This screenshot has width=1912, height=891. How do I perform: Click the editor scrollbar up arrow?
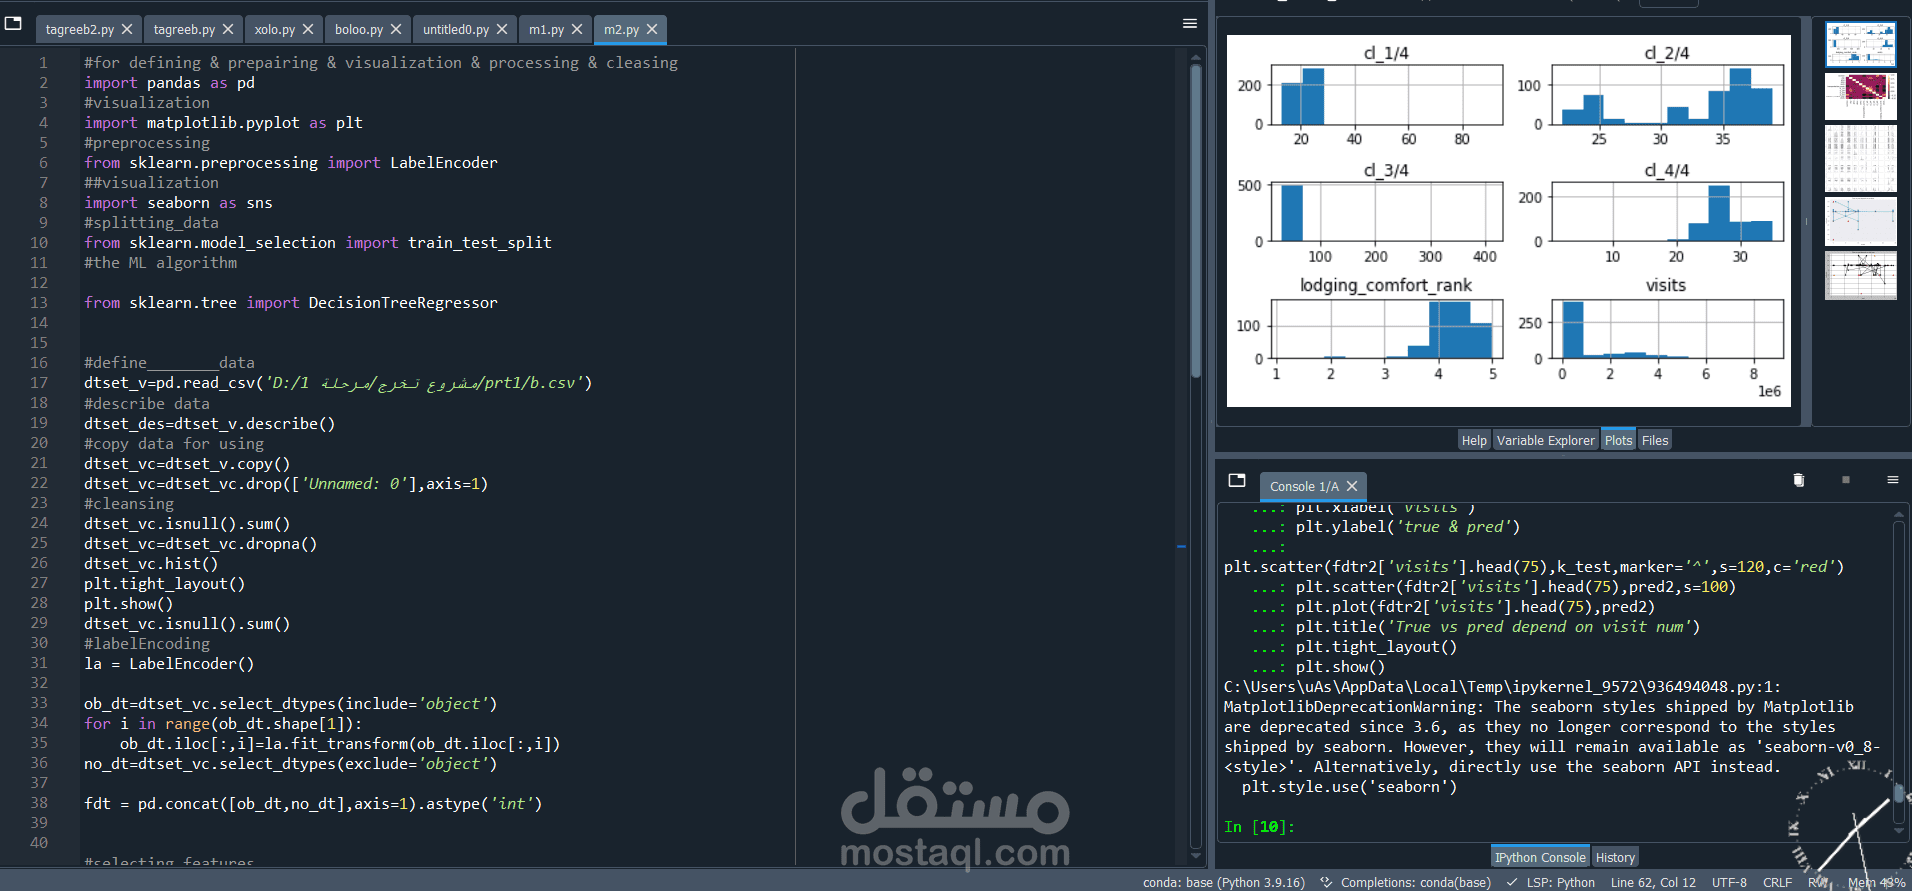point(1195,57)
